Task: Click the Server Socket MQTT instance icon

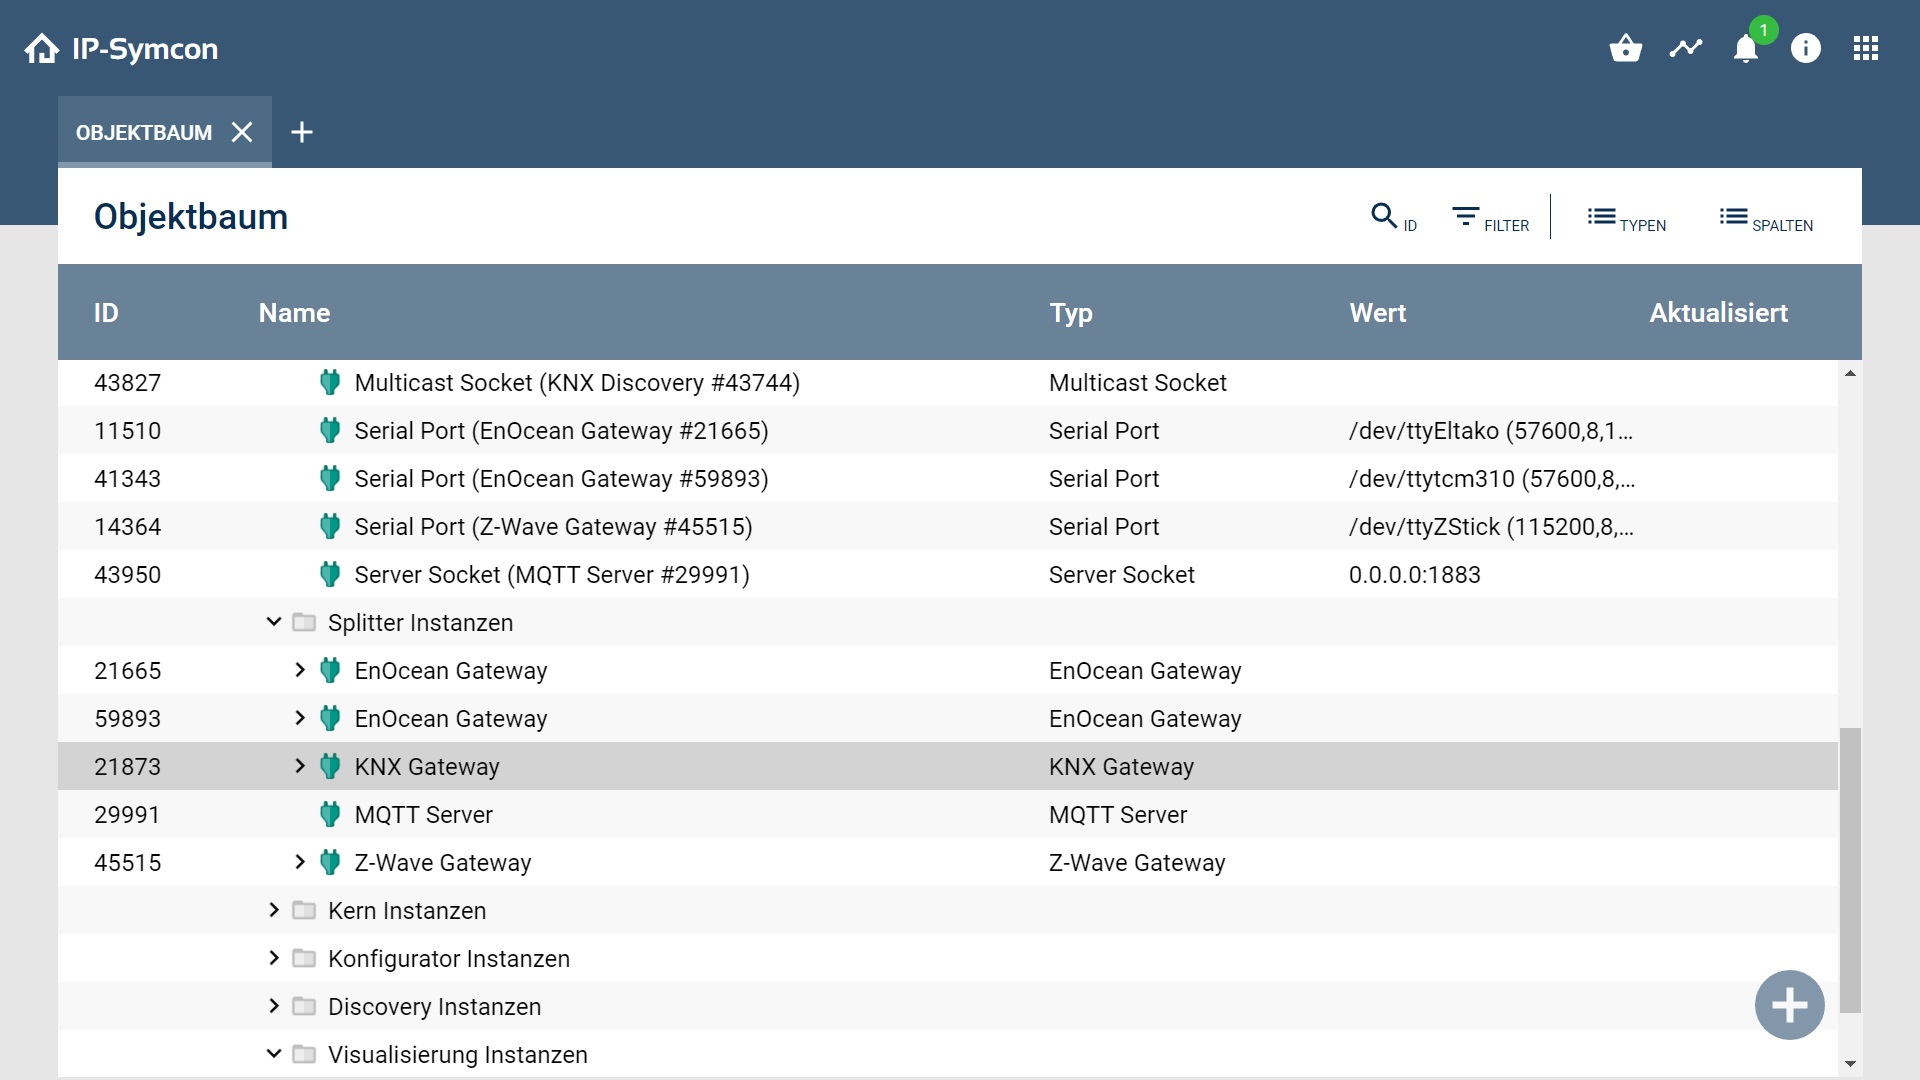Action: 330,574
